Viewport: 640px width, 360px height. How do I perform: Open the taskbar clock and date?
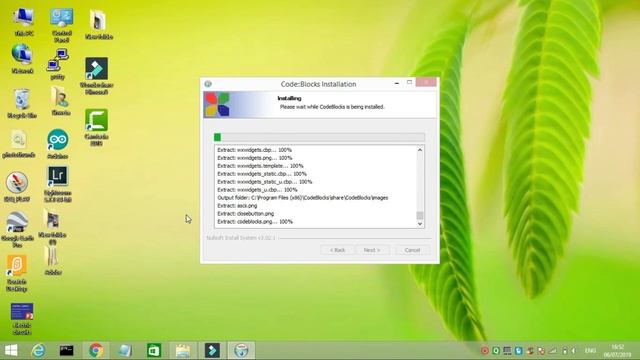point(618,351)
